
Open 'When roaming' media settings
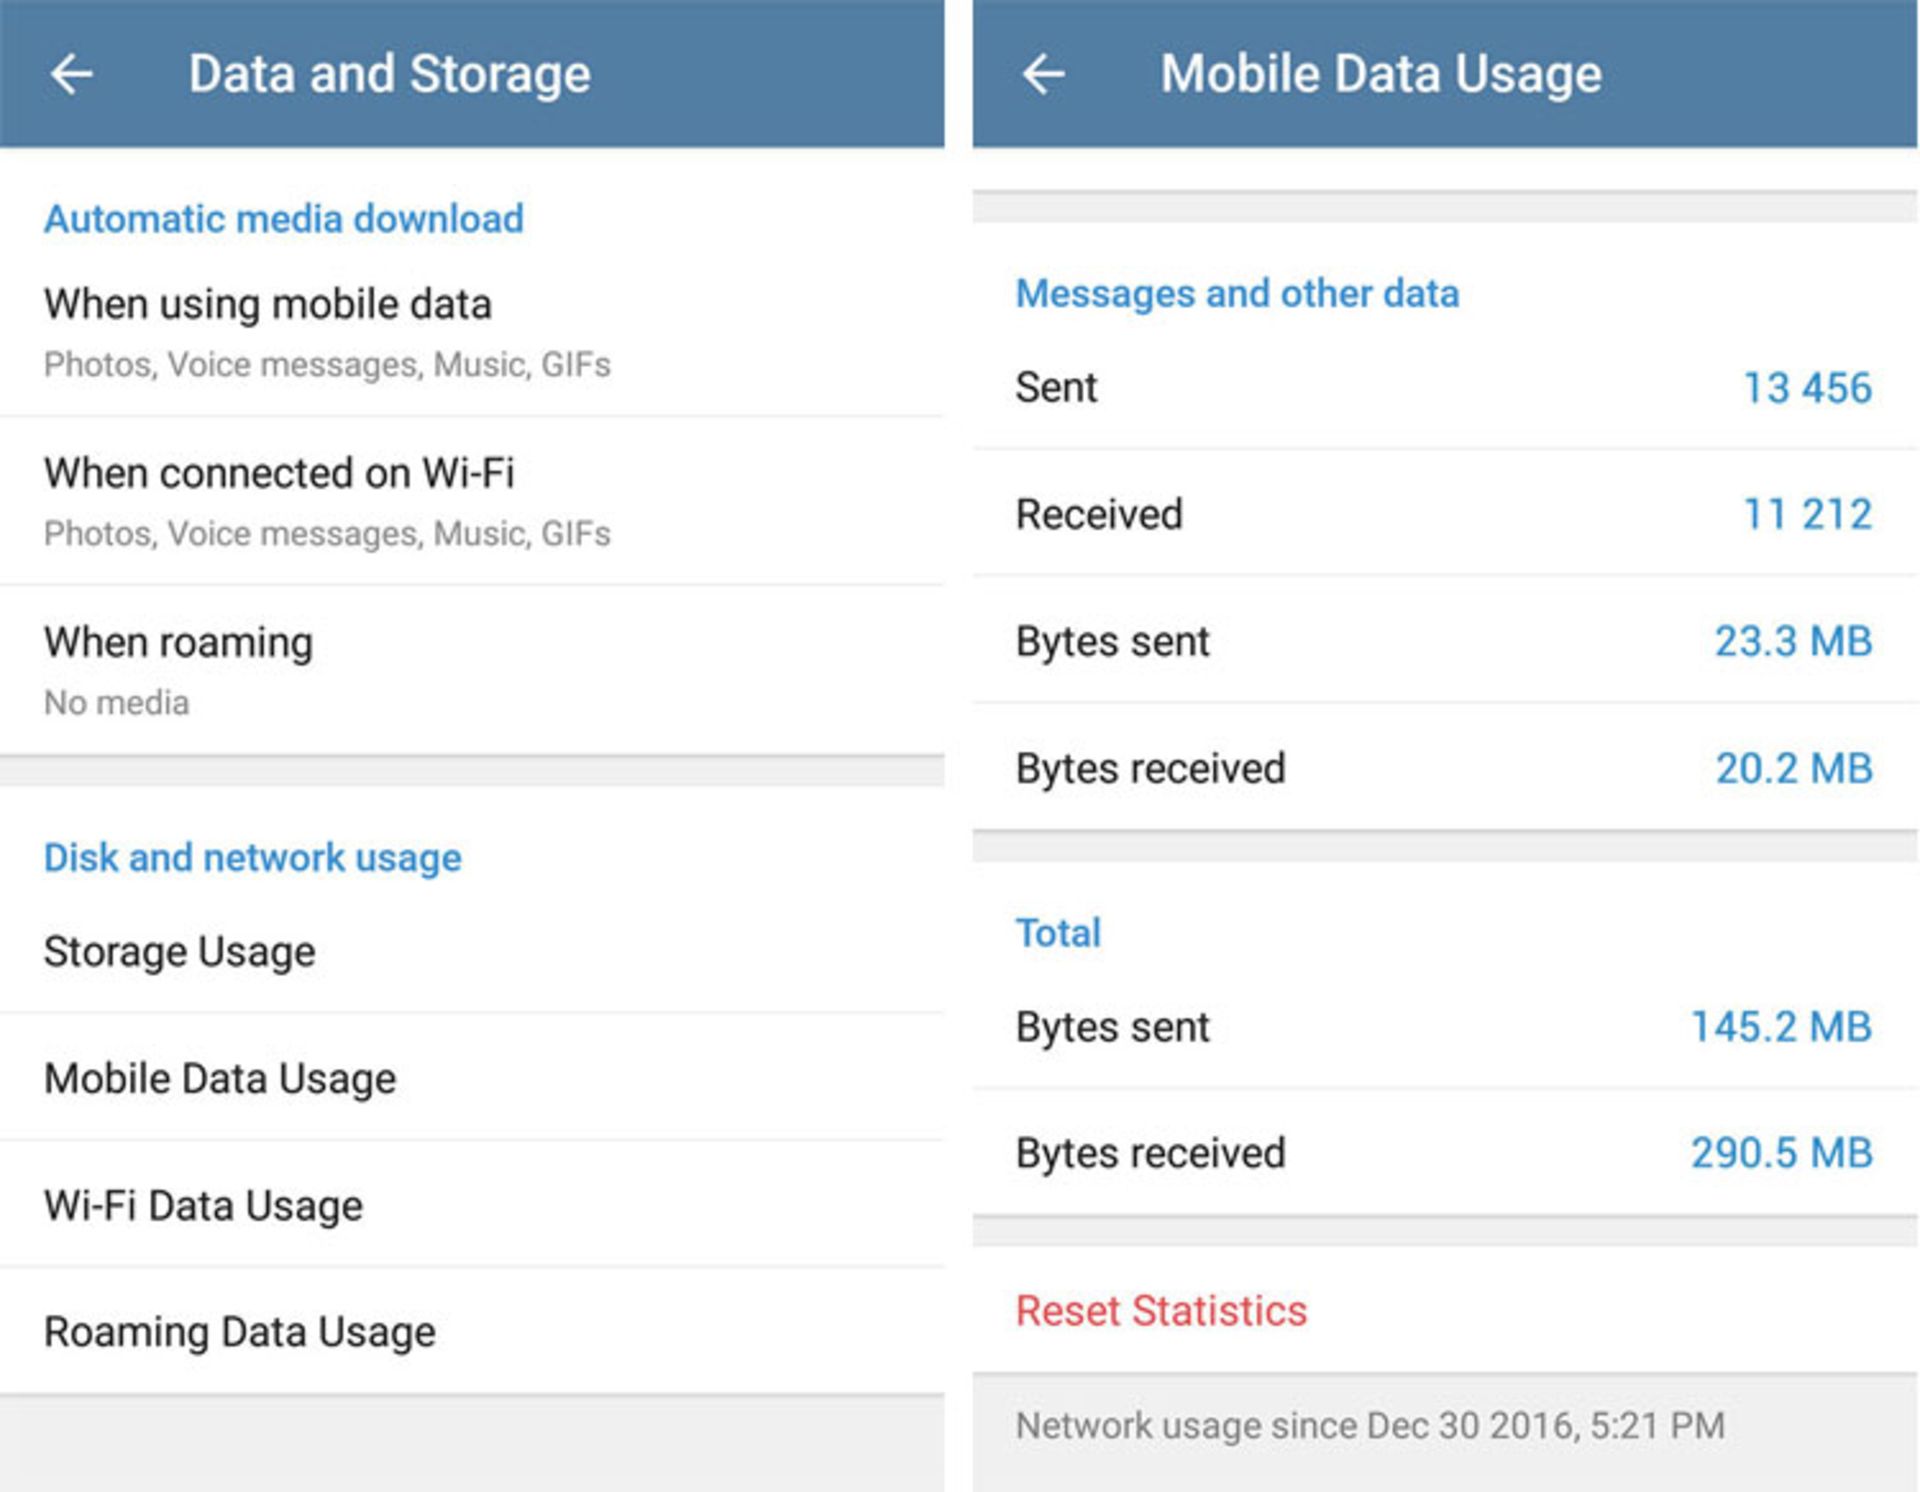[470, 670]
